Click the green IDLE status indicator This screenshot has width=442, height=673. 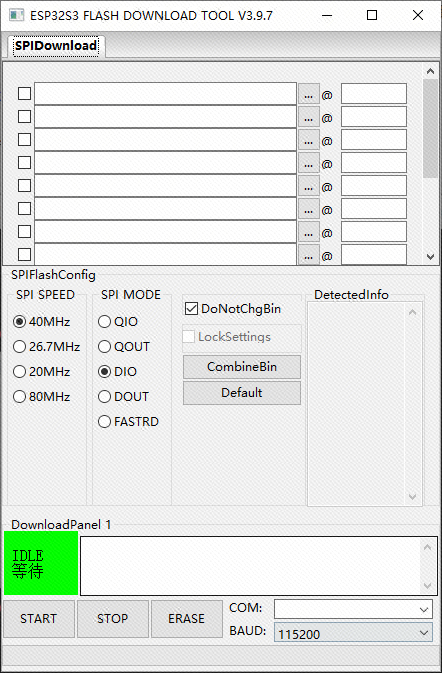[x=41, y=563]
